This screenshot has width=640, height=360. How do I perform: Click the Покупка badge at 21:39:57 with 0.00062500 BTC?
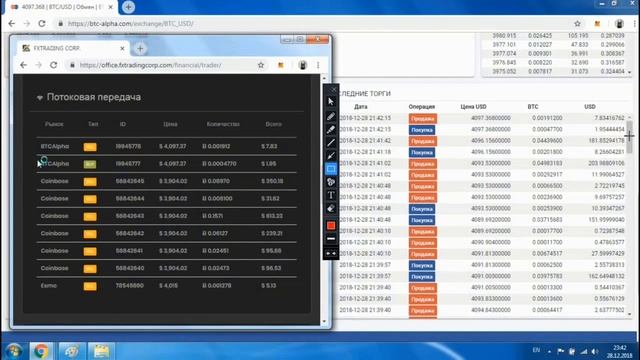click(422, 265)
